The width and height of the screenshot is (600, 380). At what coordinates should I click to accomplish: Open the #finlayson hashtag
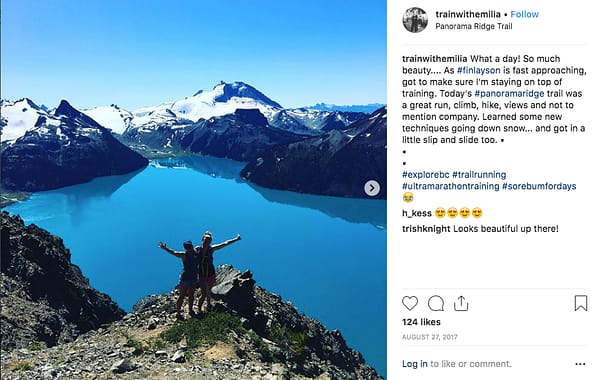(x=479, y=70)
